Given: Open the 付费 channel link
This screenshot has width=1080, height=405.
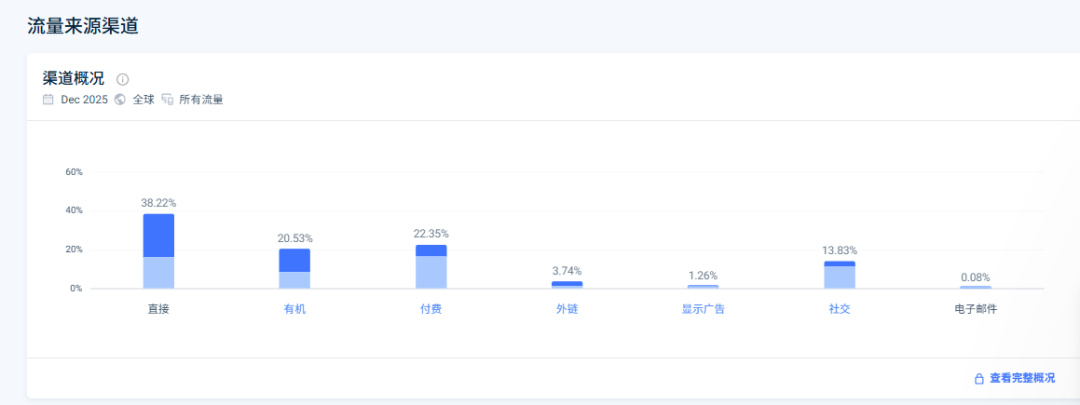Looking at the screenshot, I should (431, 309).
